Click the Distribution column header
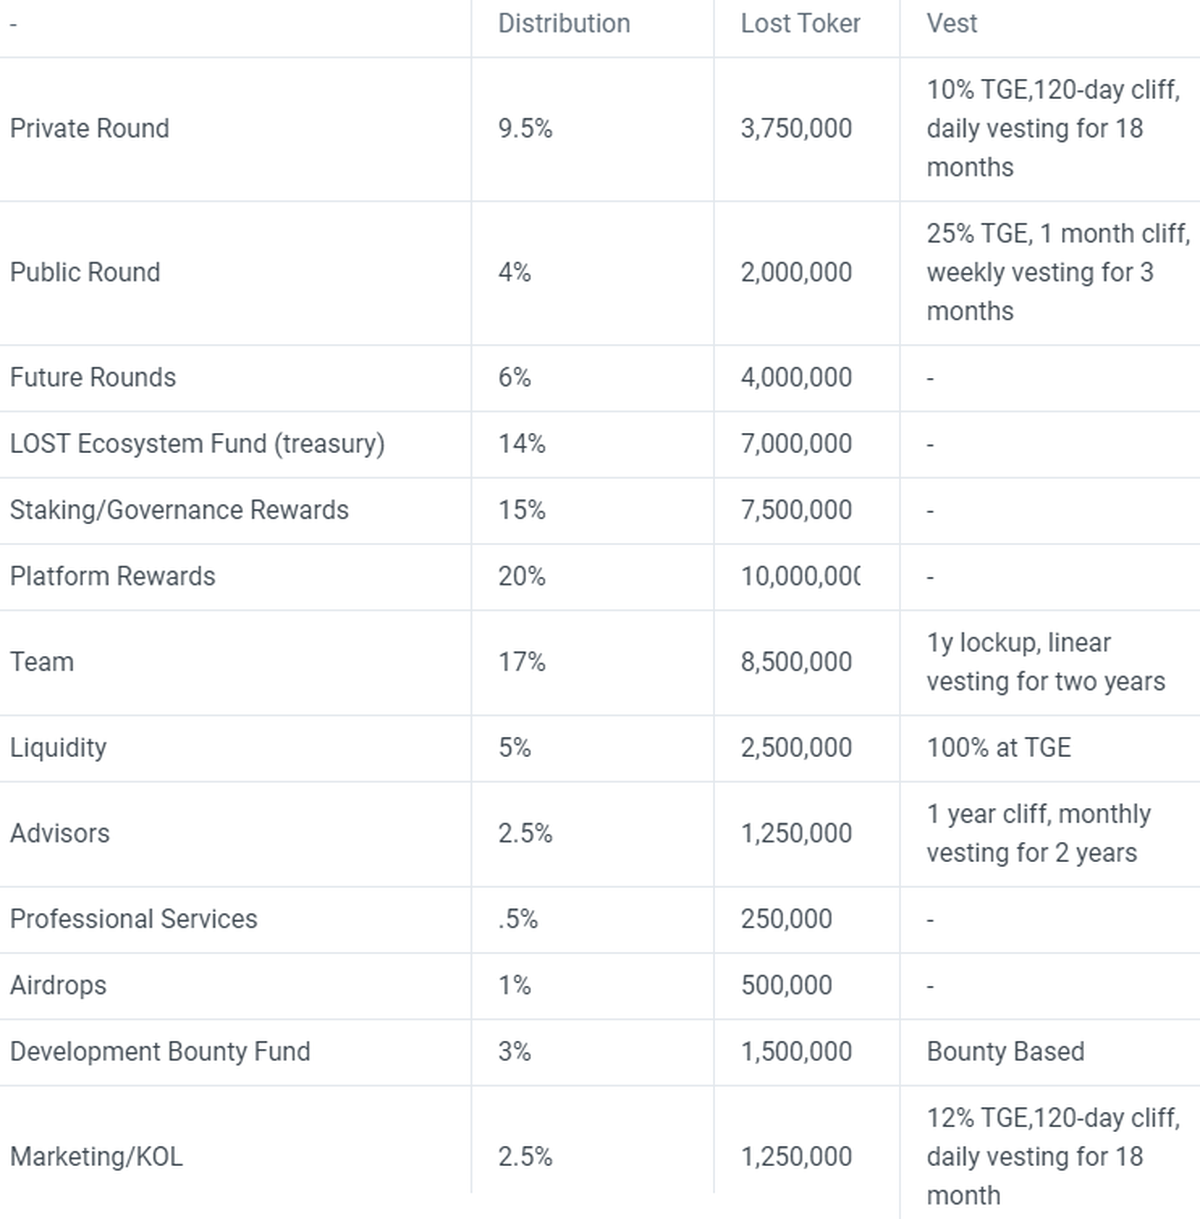 point(564,24)
